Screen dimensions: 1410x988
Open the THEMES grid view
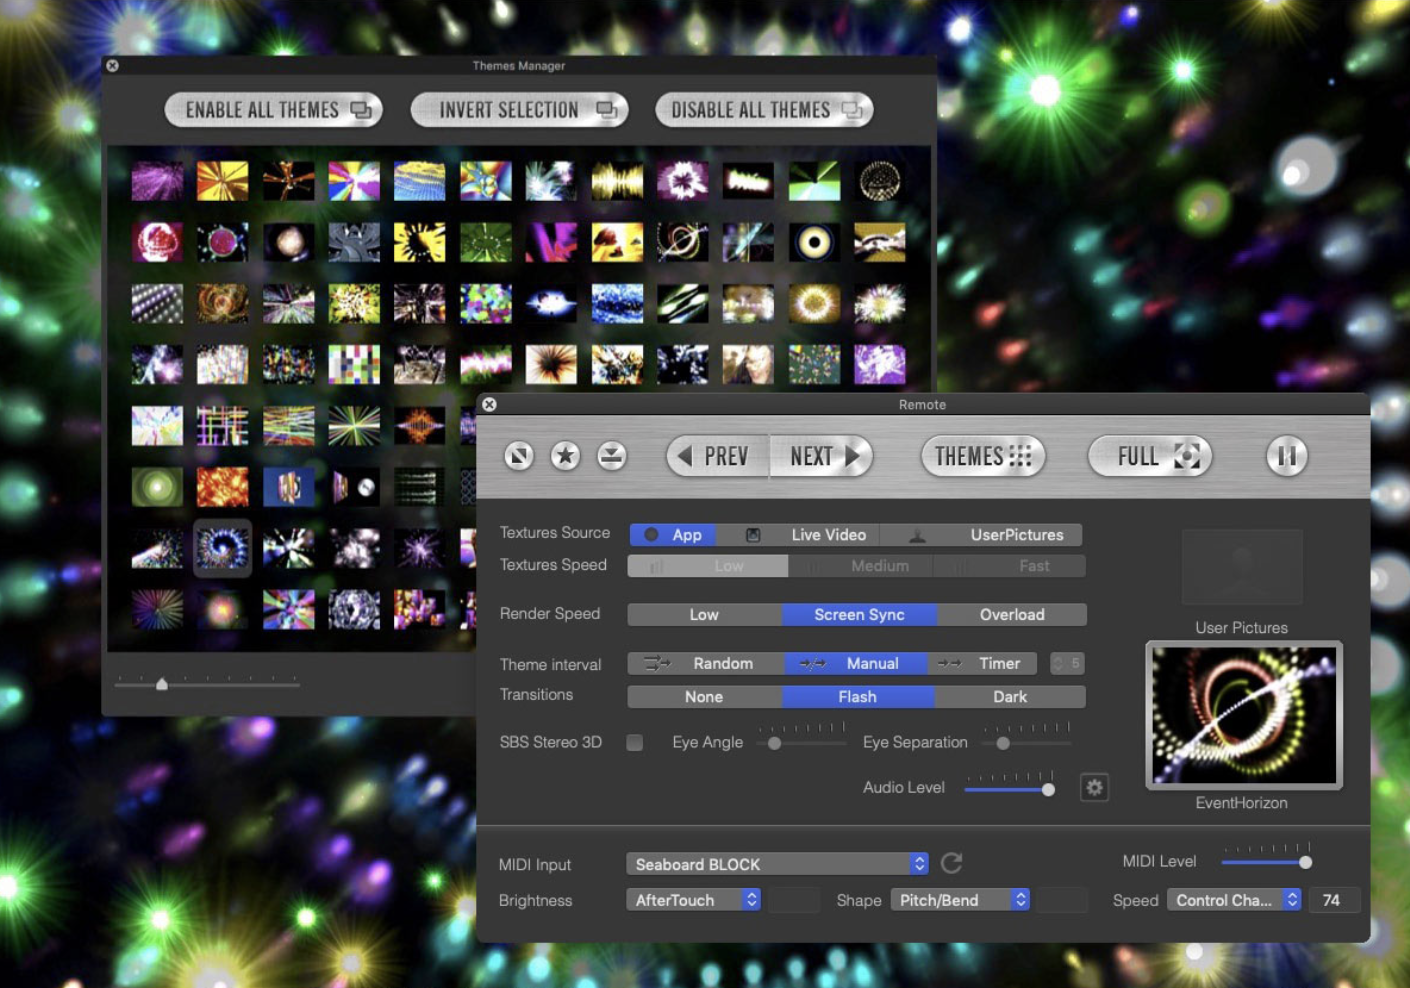tap(982, 456)
